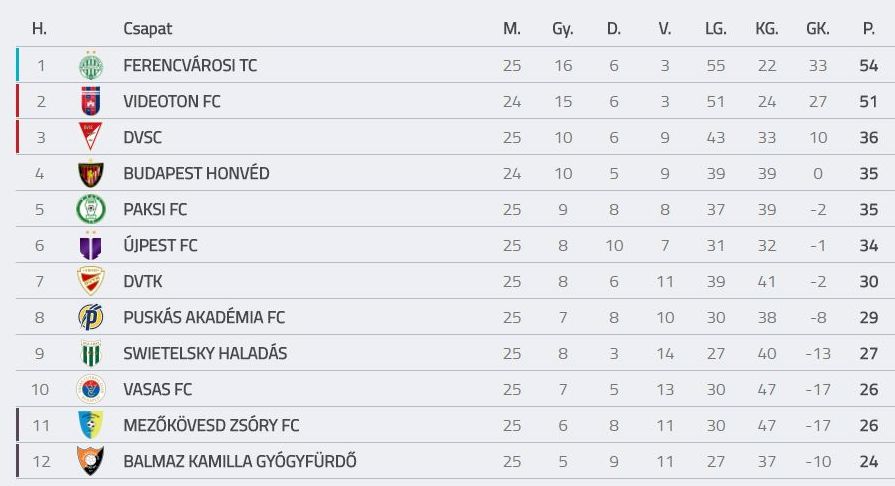This screenshot has width=895, height=486.
Task: Click the Paksi FC round crest
Action: [x=91, y=209]
